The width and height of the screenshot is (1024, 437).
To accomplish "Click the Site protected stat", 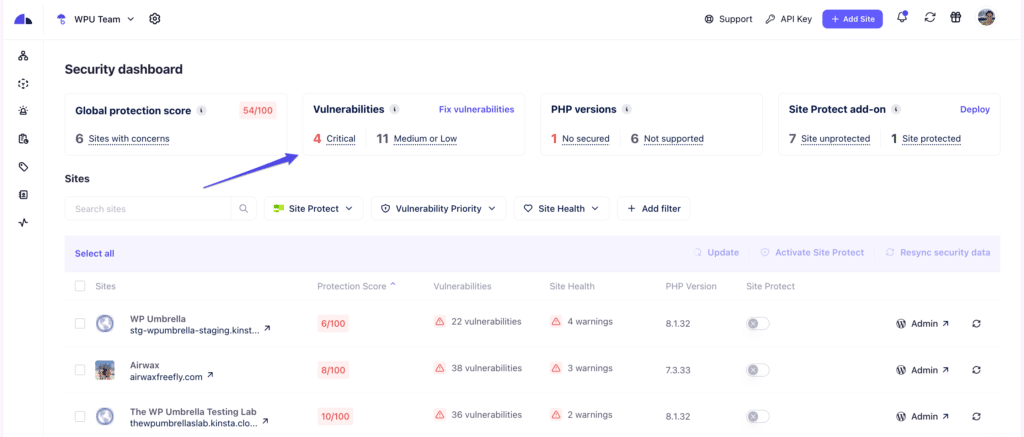I will [925, 138].
